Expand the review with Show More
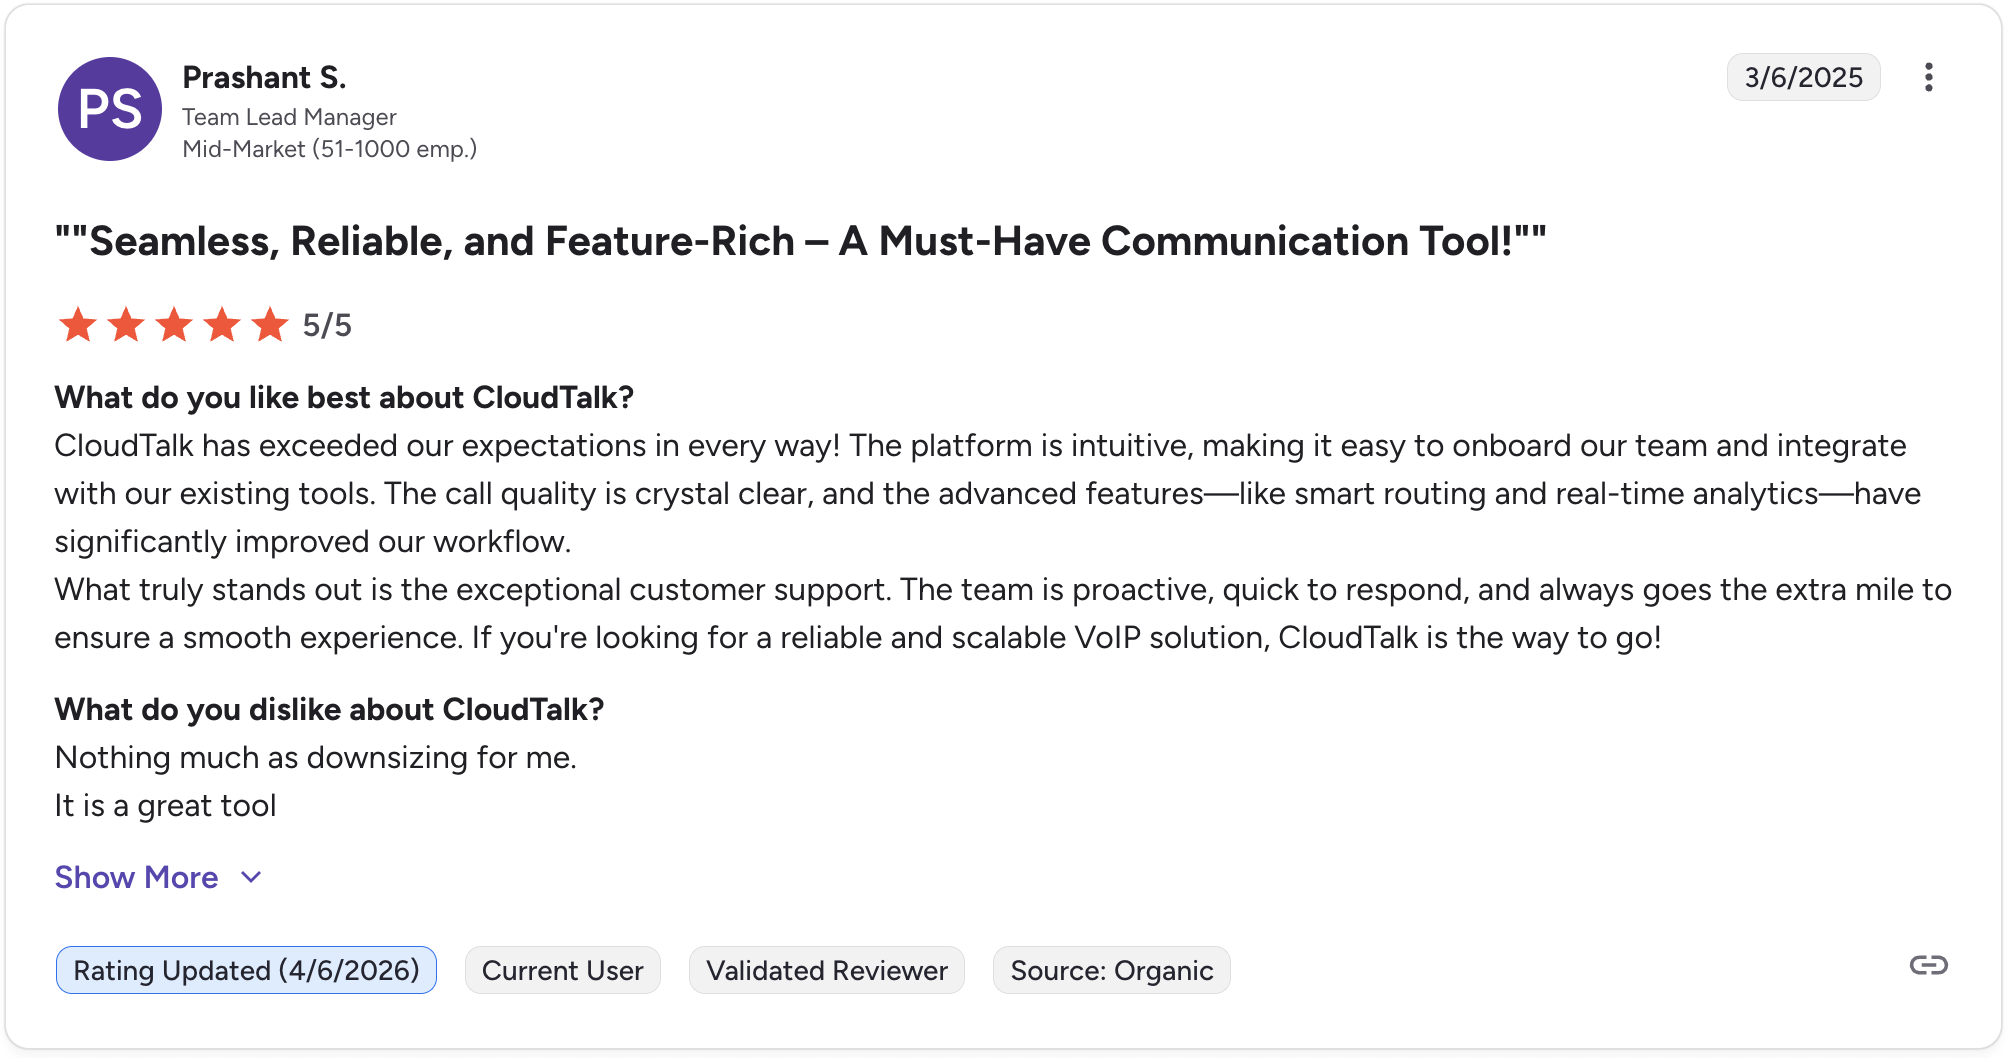 (x=136, y=877)
